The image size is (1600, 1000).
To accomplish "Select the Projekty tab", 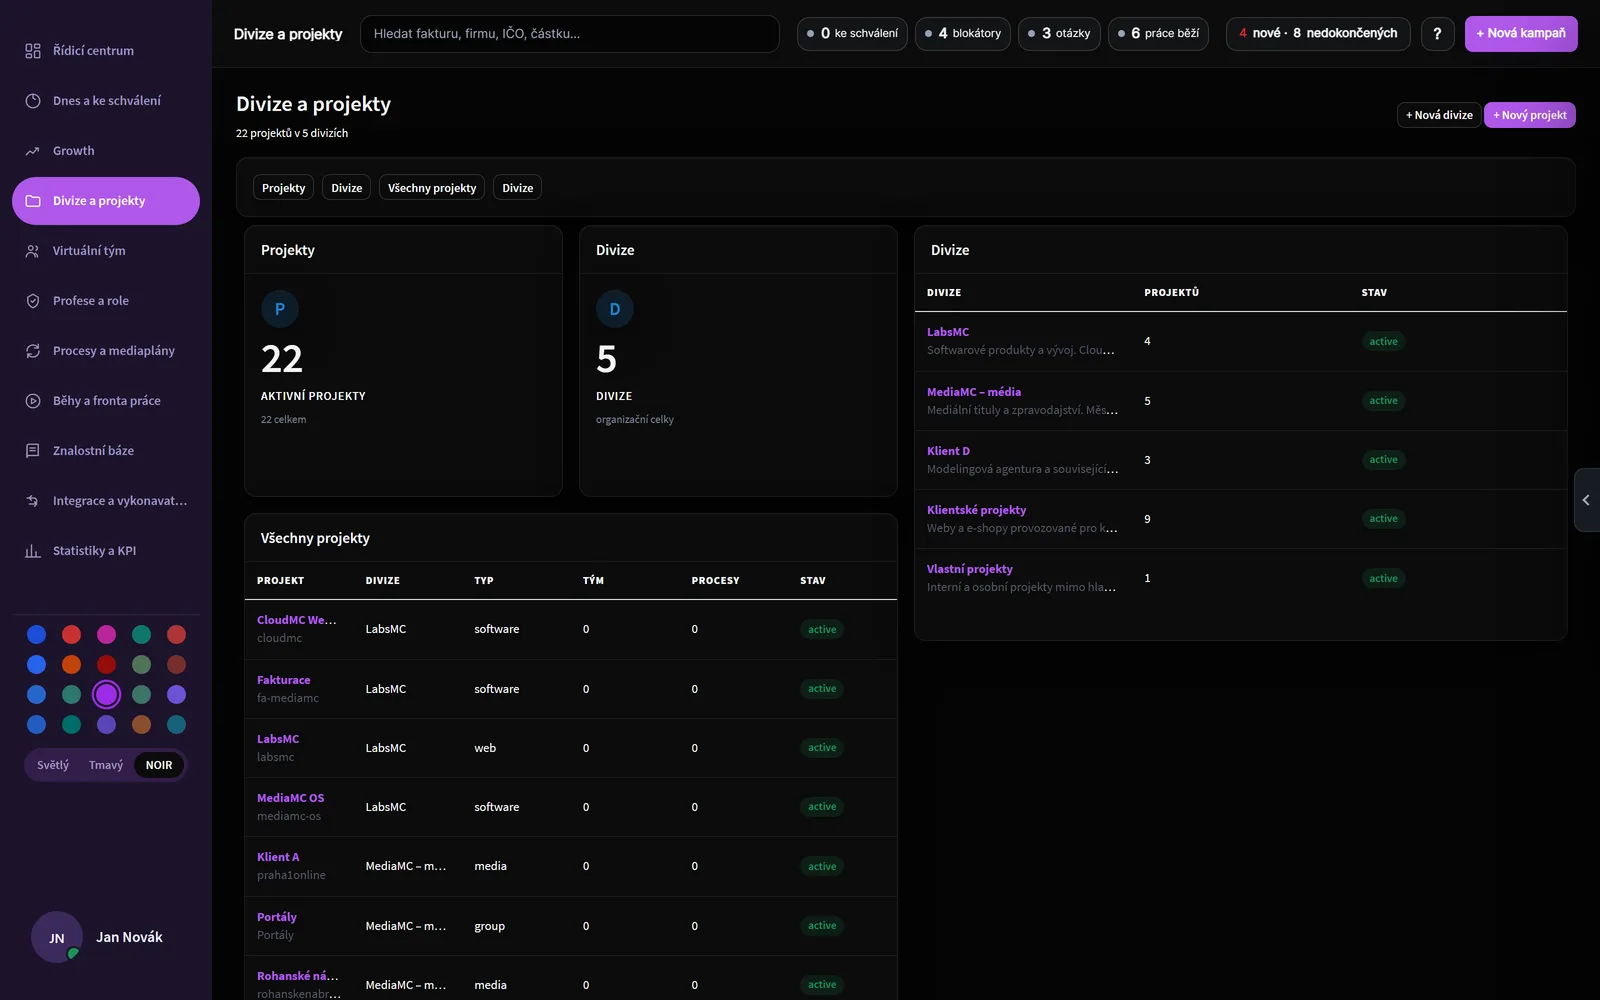I will 284,188.
